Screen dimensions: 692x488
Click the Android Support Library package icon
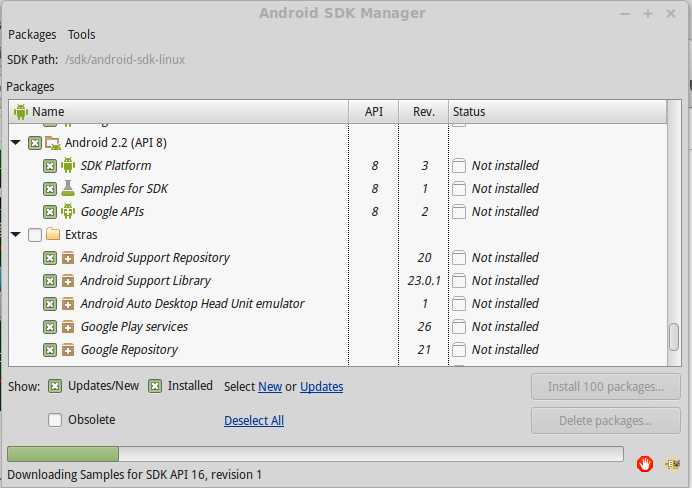point(68,281)
